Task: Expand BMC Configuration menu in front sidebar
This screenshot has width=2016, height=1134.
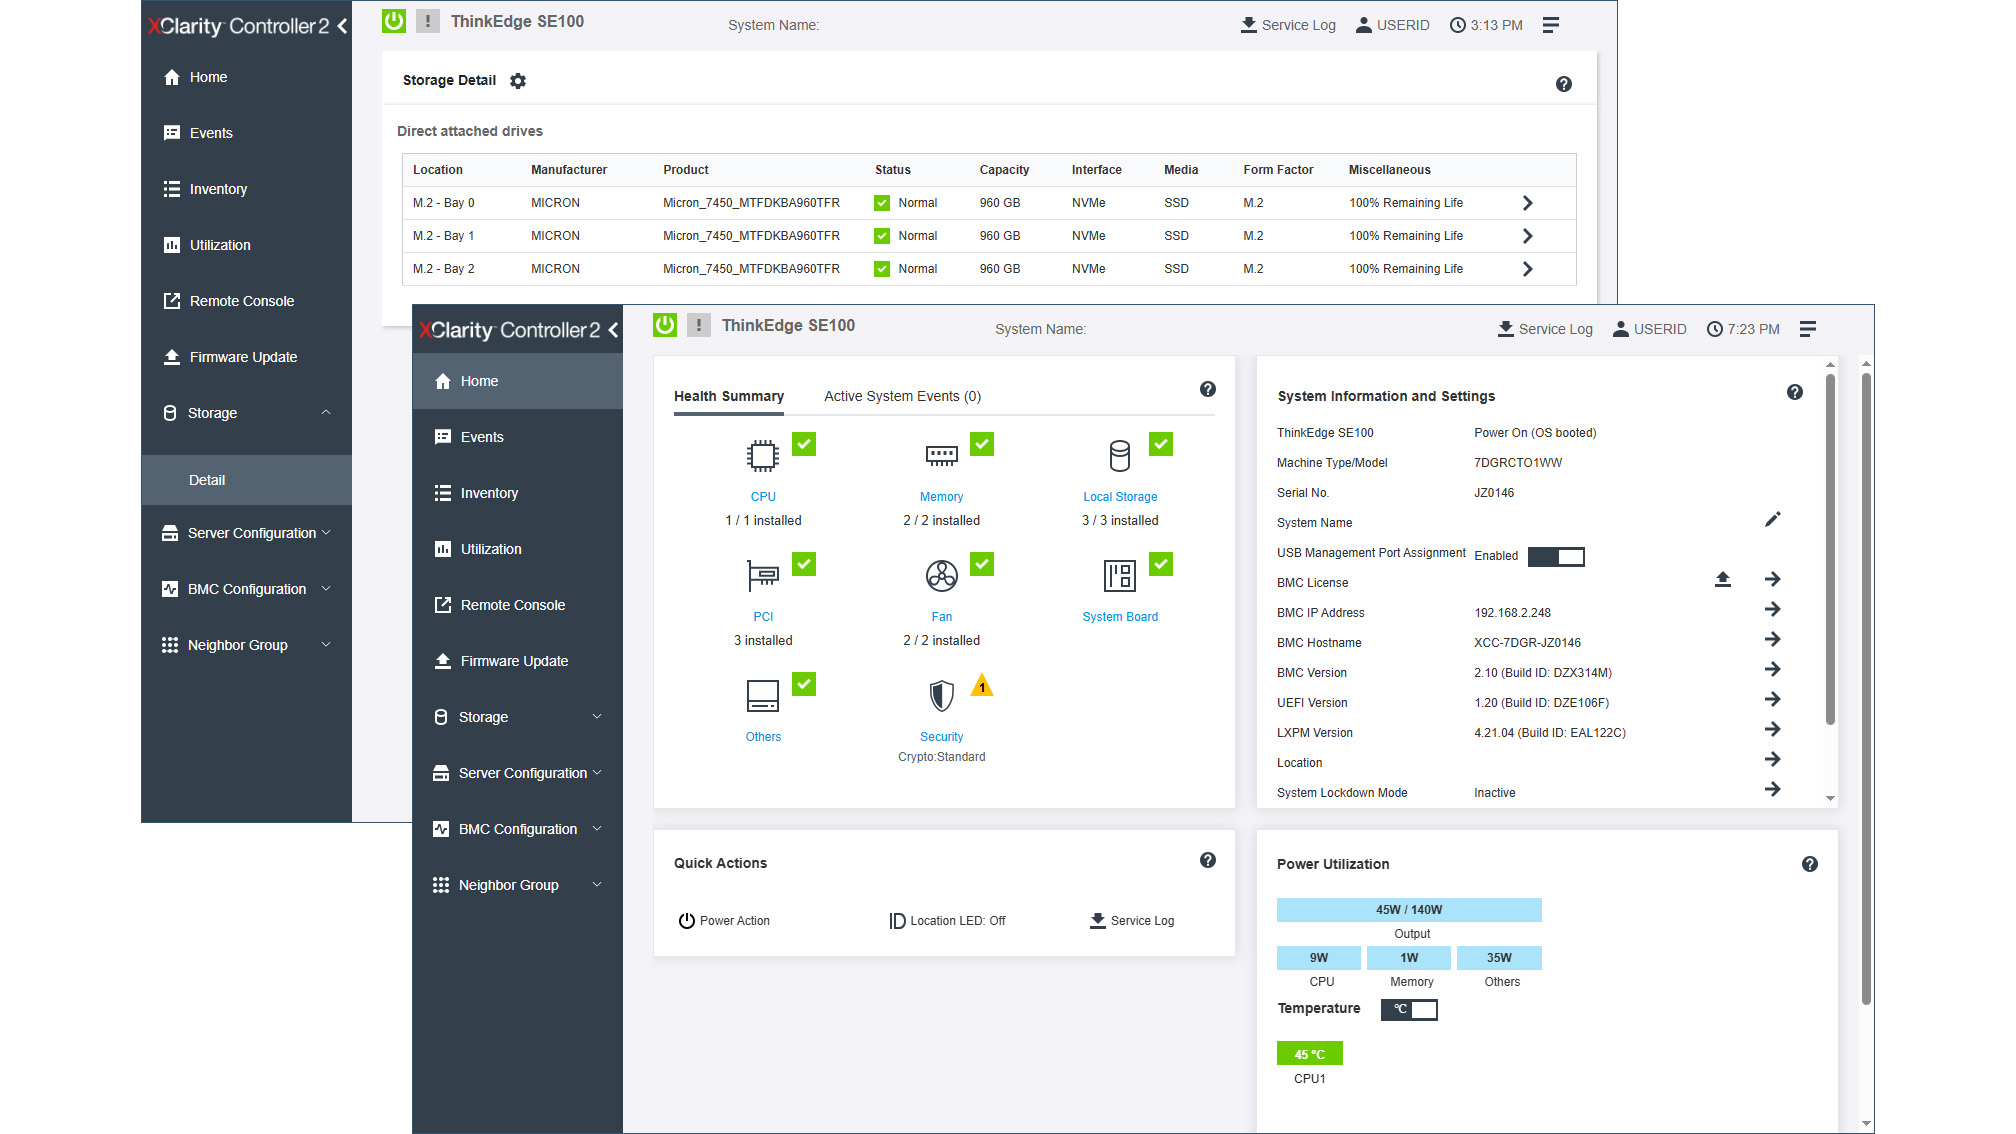Action: 517,829
